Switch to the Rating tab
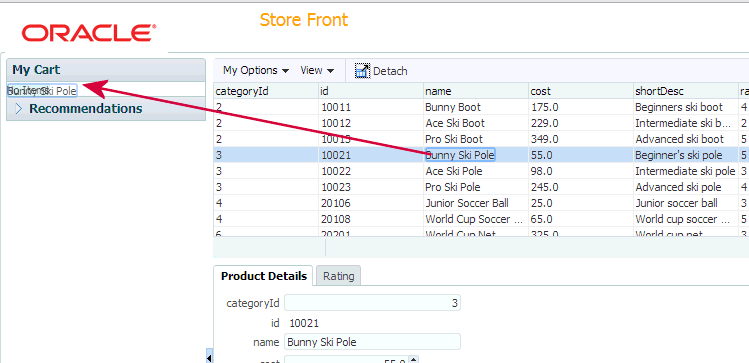The height and width of the screenshot is (363, 749). [x=339, y=276]
